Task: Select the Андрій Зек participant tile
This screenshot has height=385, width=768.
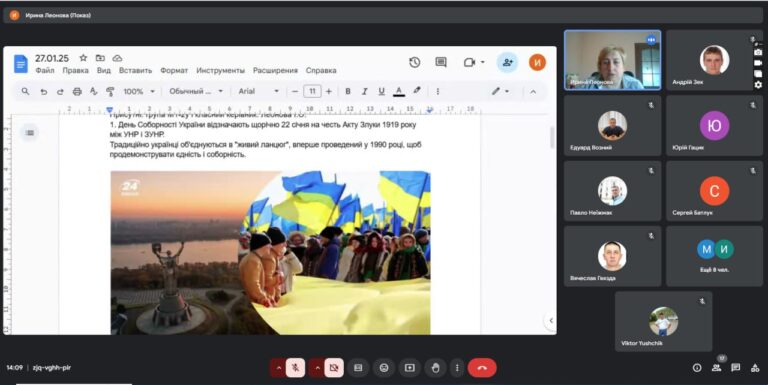Action: [714, 60]
